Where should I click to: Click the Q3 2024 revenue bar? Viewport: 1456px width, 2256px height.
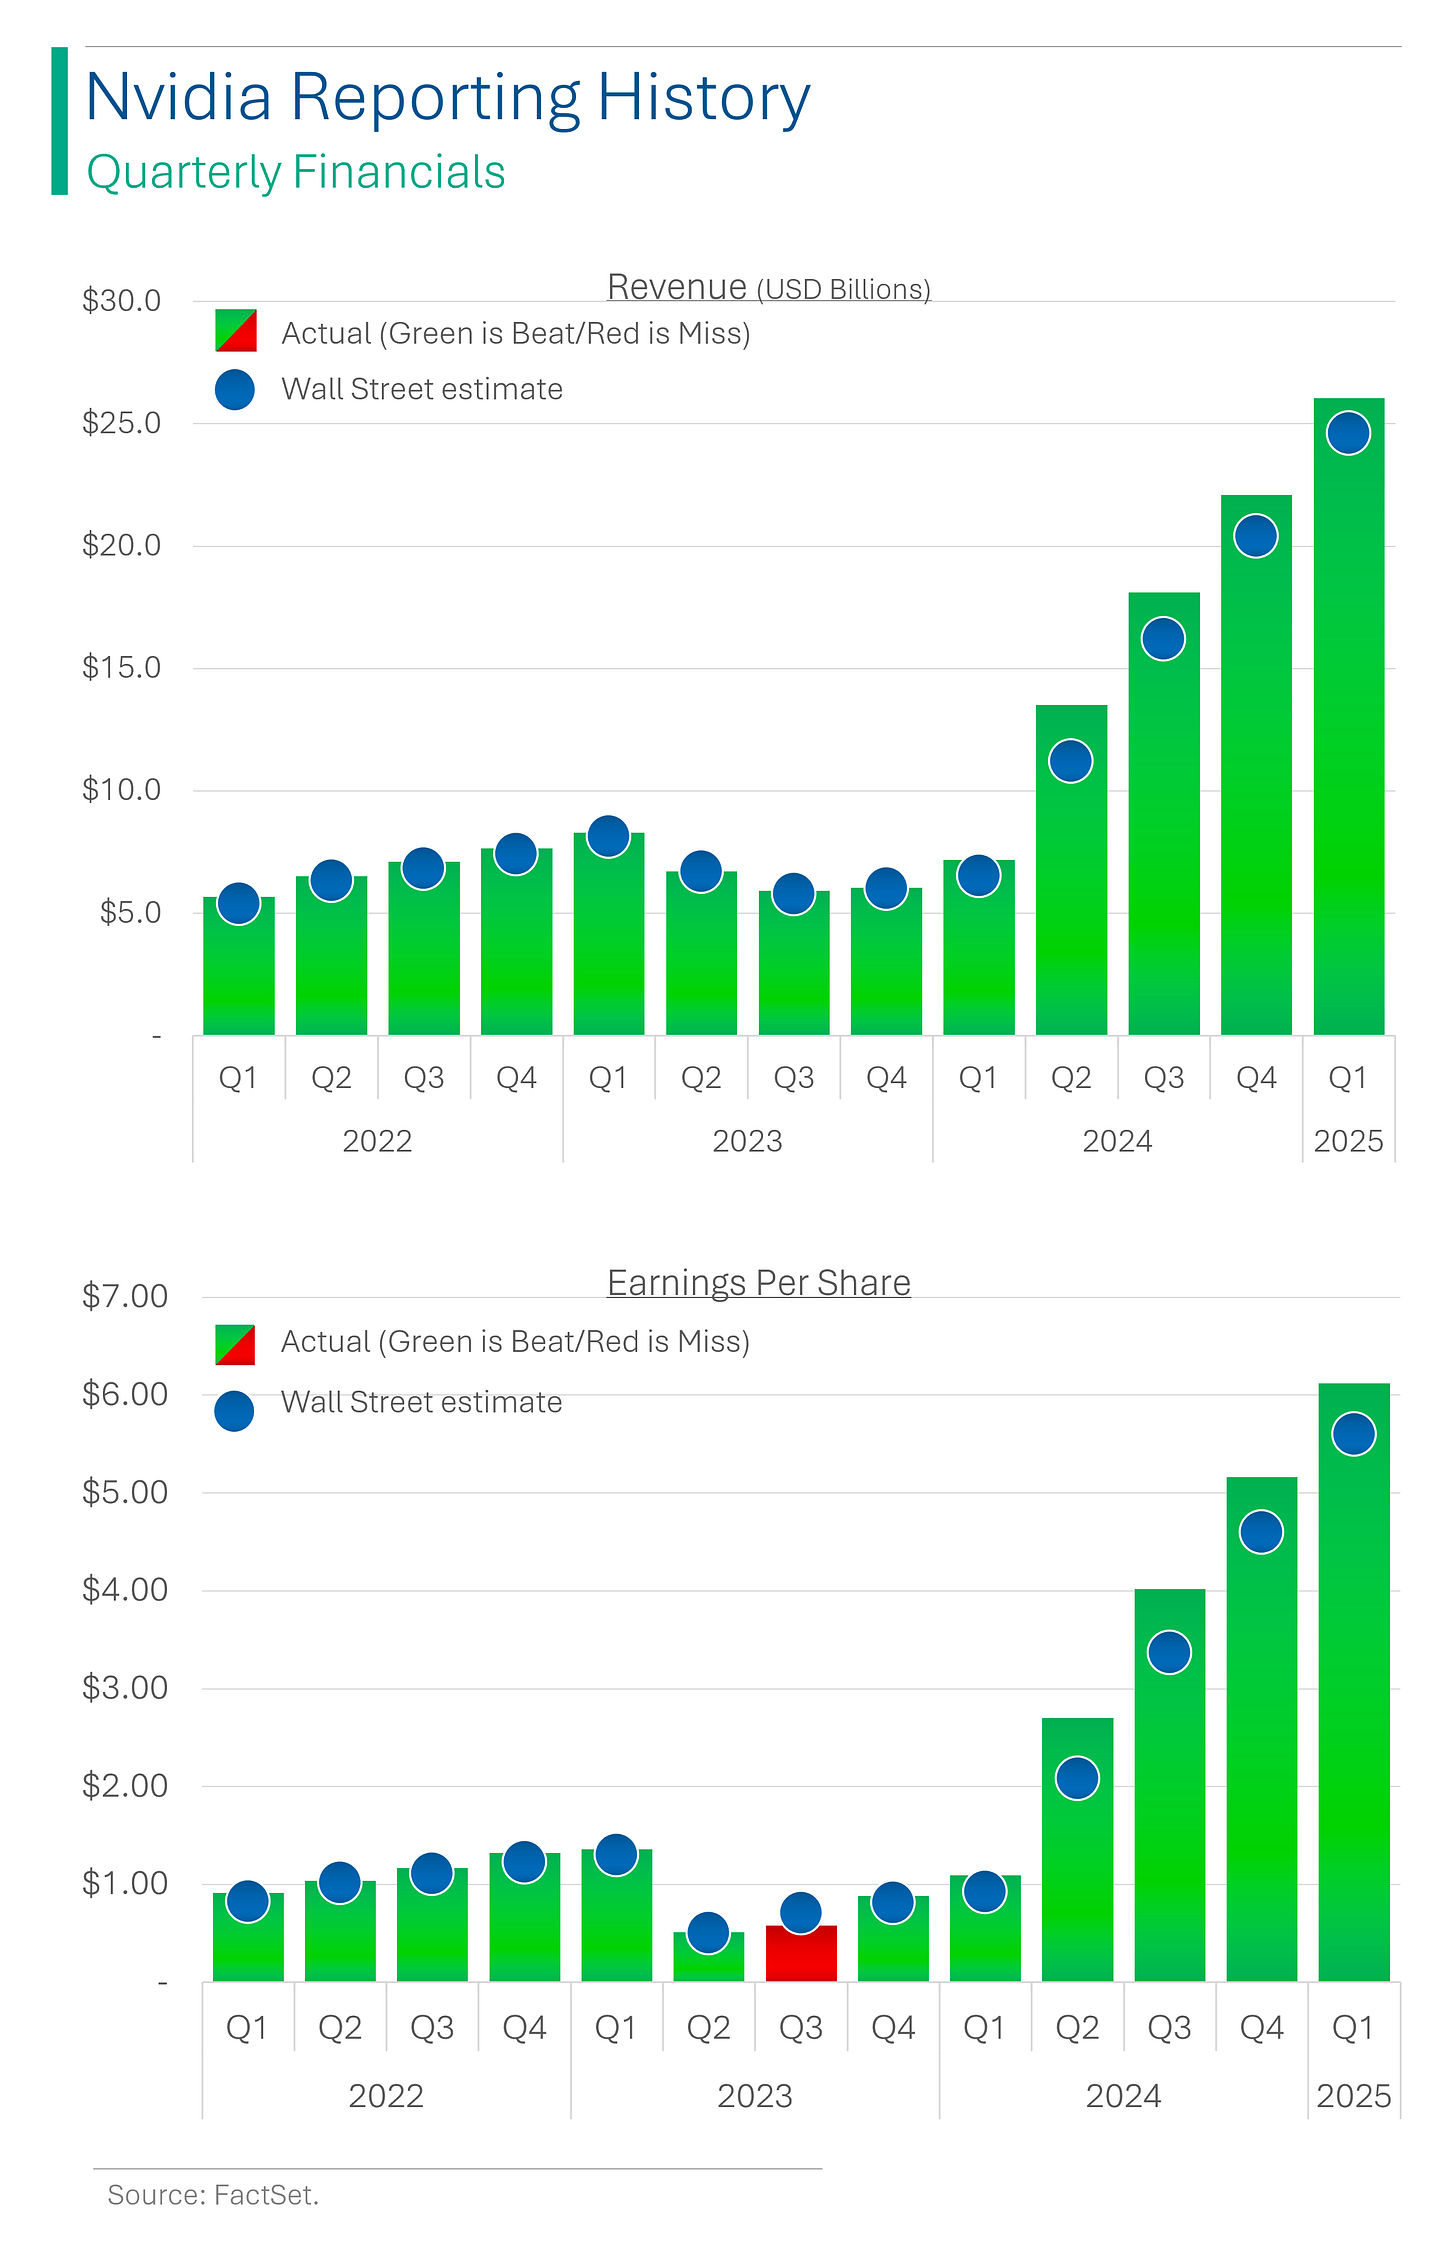pos(1164,814)
